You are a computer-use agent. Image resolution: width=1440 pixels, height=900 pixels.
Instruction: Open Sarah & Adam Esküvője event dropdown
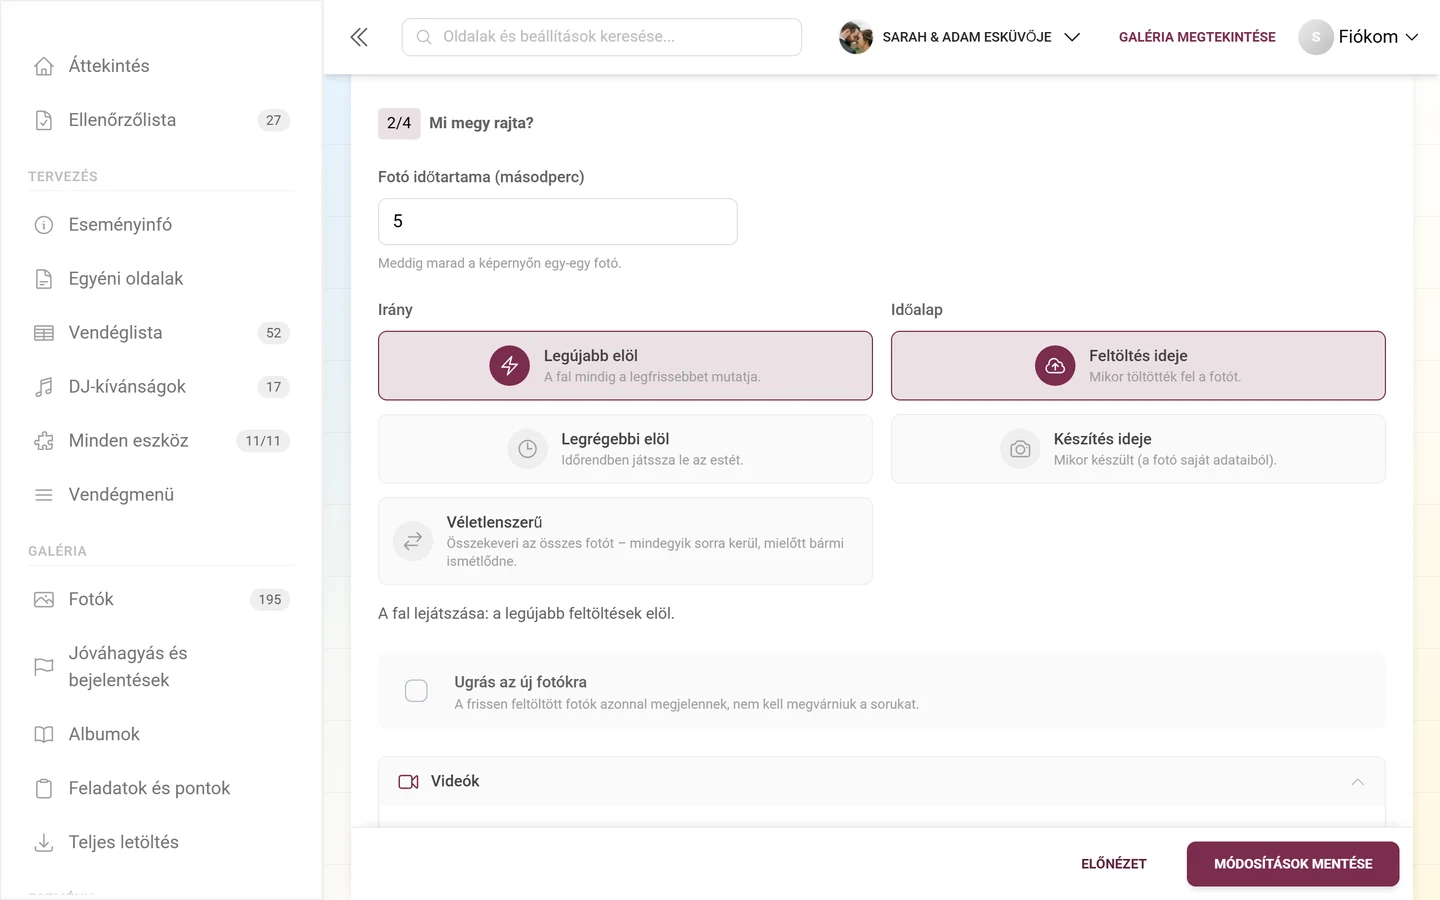[960, 37]
